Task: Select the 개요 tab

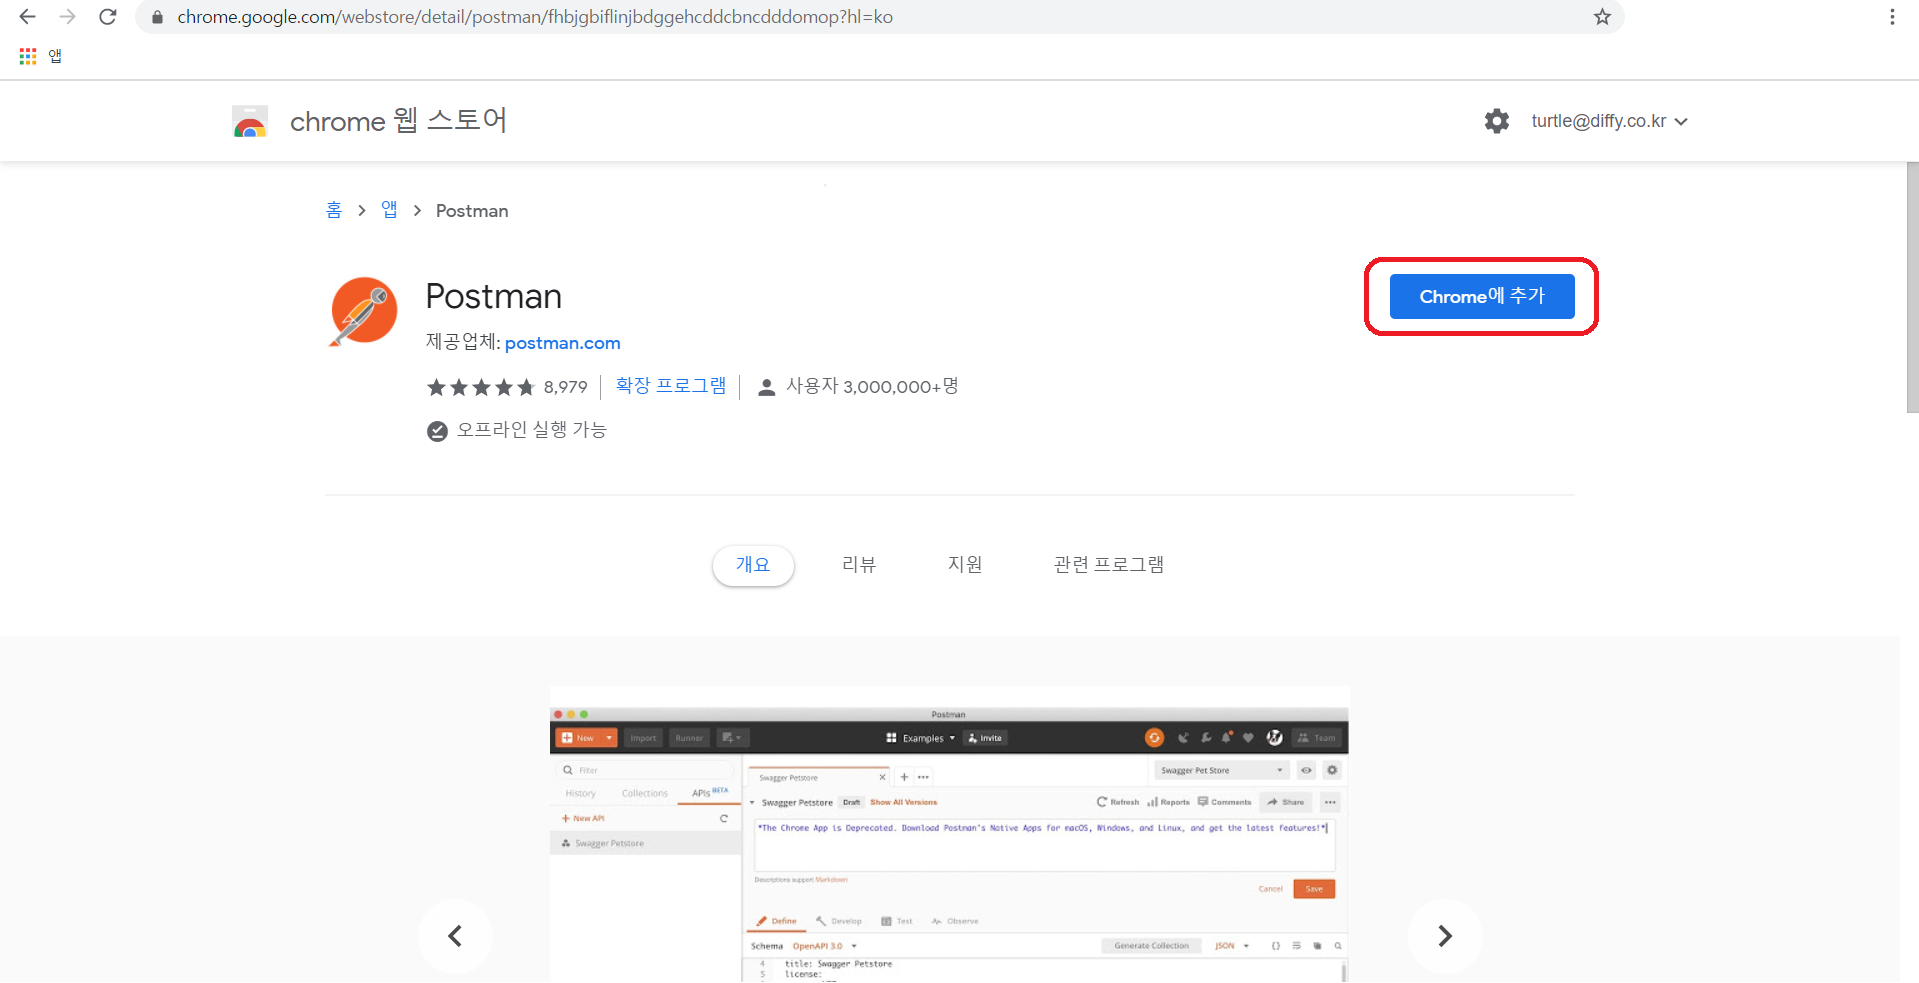Action: [753, 565]
